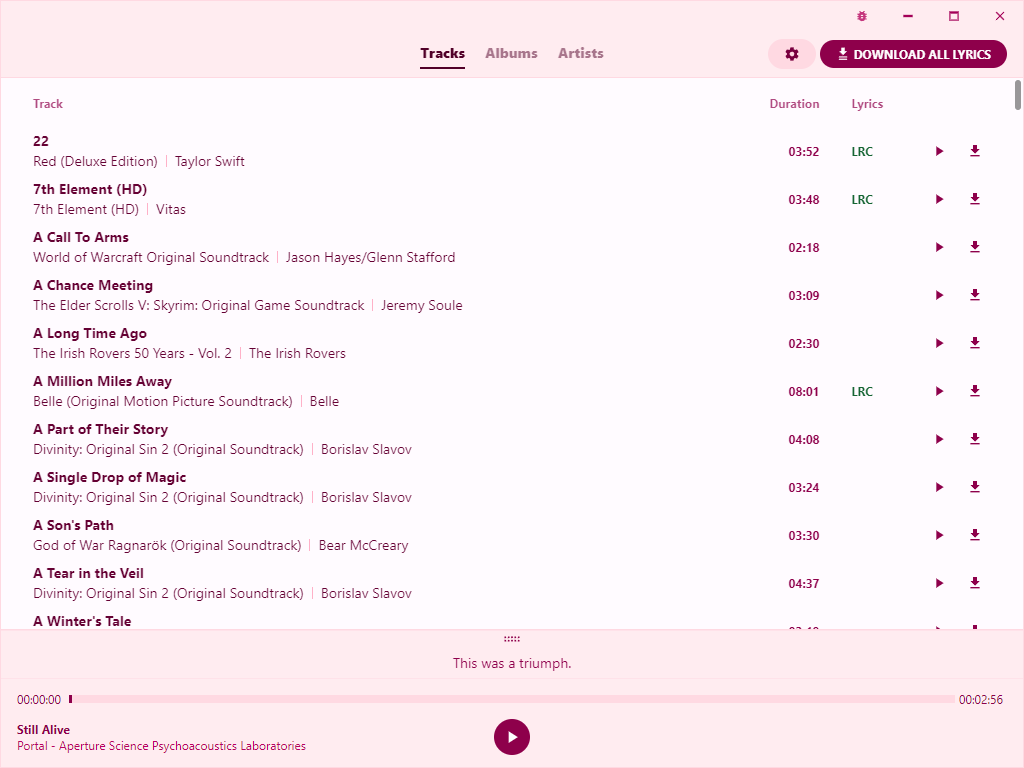Switch to the Artists tab
This screenshot has width=1024, height=768.
(x=581, y=54)
